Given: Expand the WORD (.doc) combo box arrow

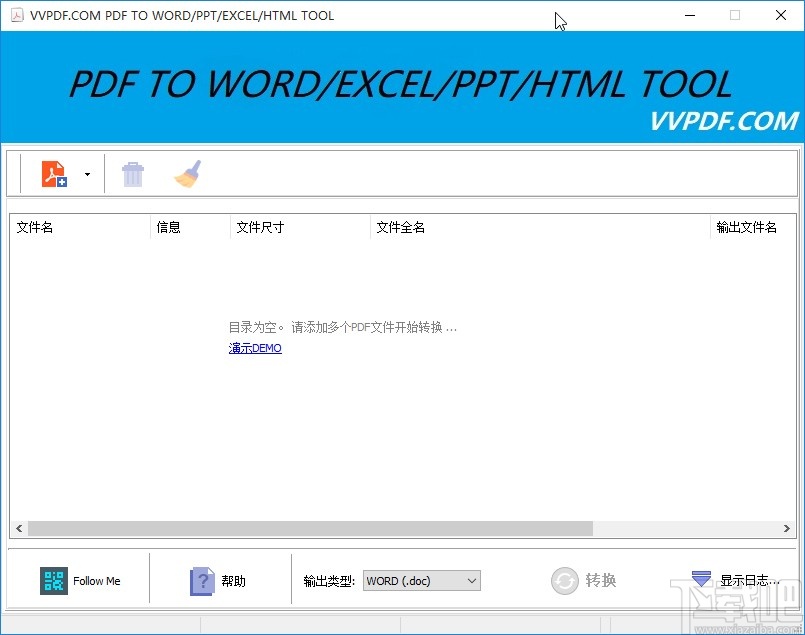Looking at the screenshot, I should click(x=472, y=580).
